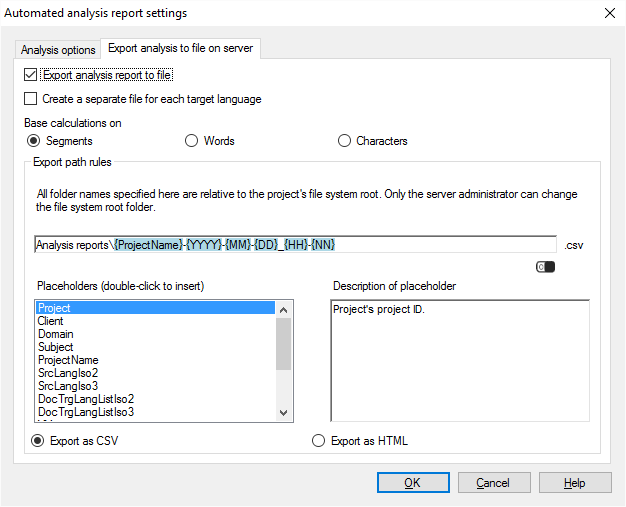
Task: Click Cancel to discard changes
Action: tap(493, 483)
